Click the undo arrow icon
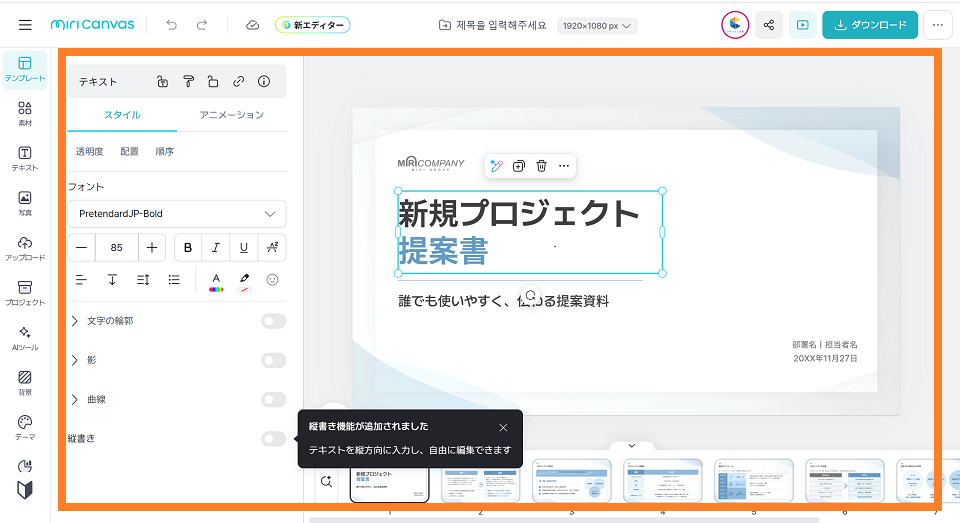The width and height of the screenshot is (960, 523). 172,25
